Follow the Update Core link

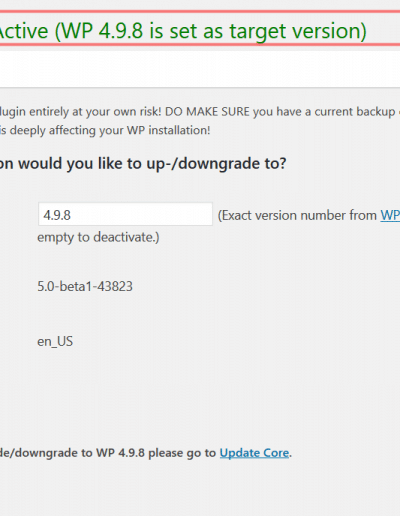(254, 453)
